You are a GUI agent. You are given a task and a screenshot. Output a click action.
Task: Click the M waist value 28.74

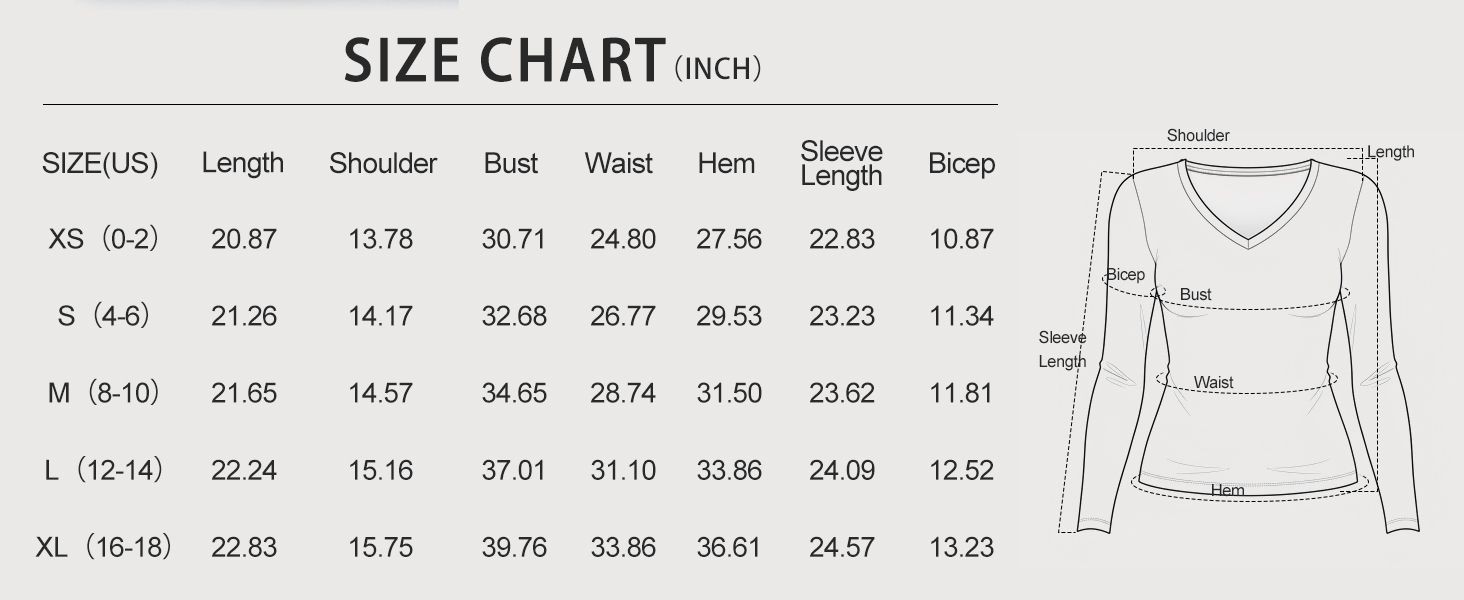[622, 393]
